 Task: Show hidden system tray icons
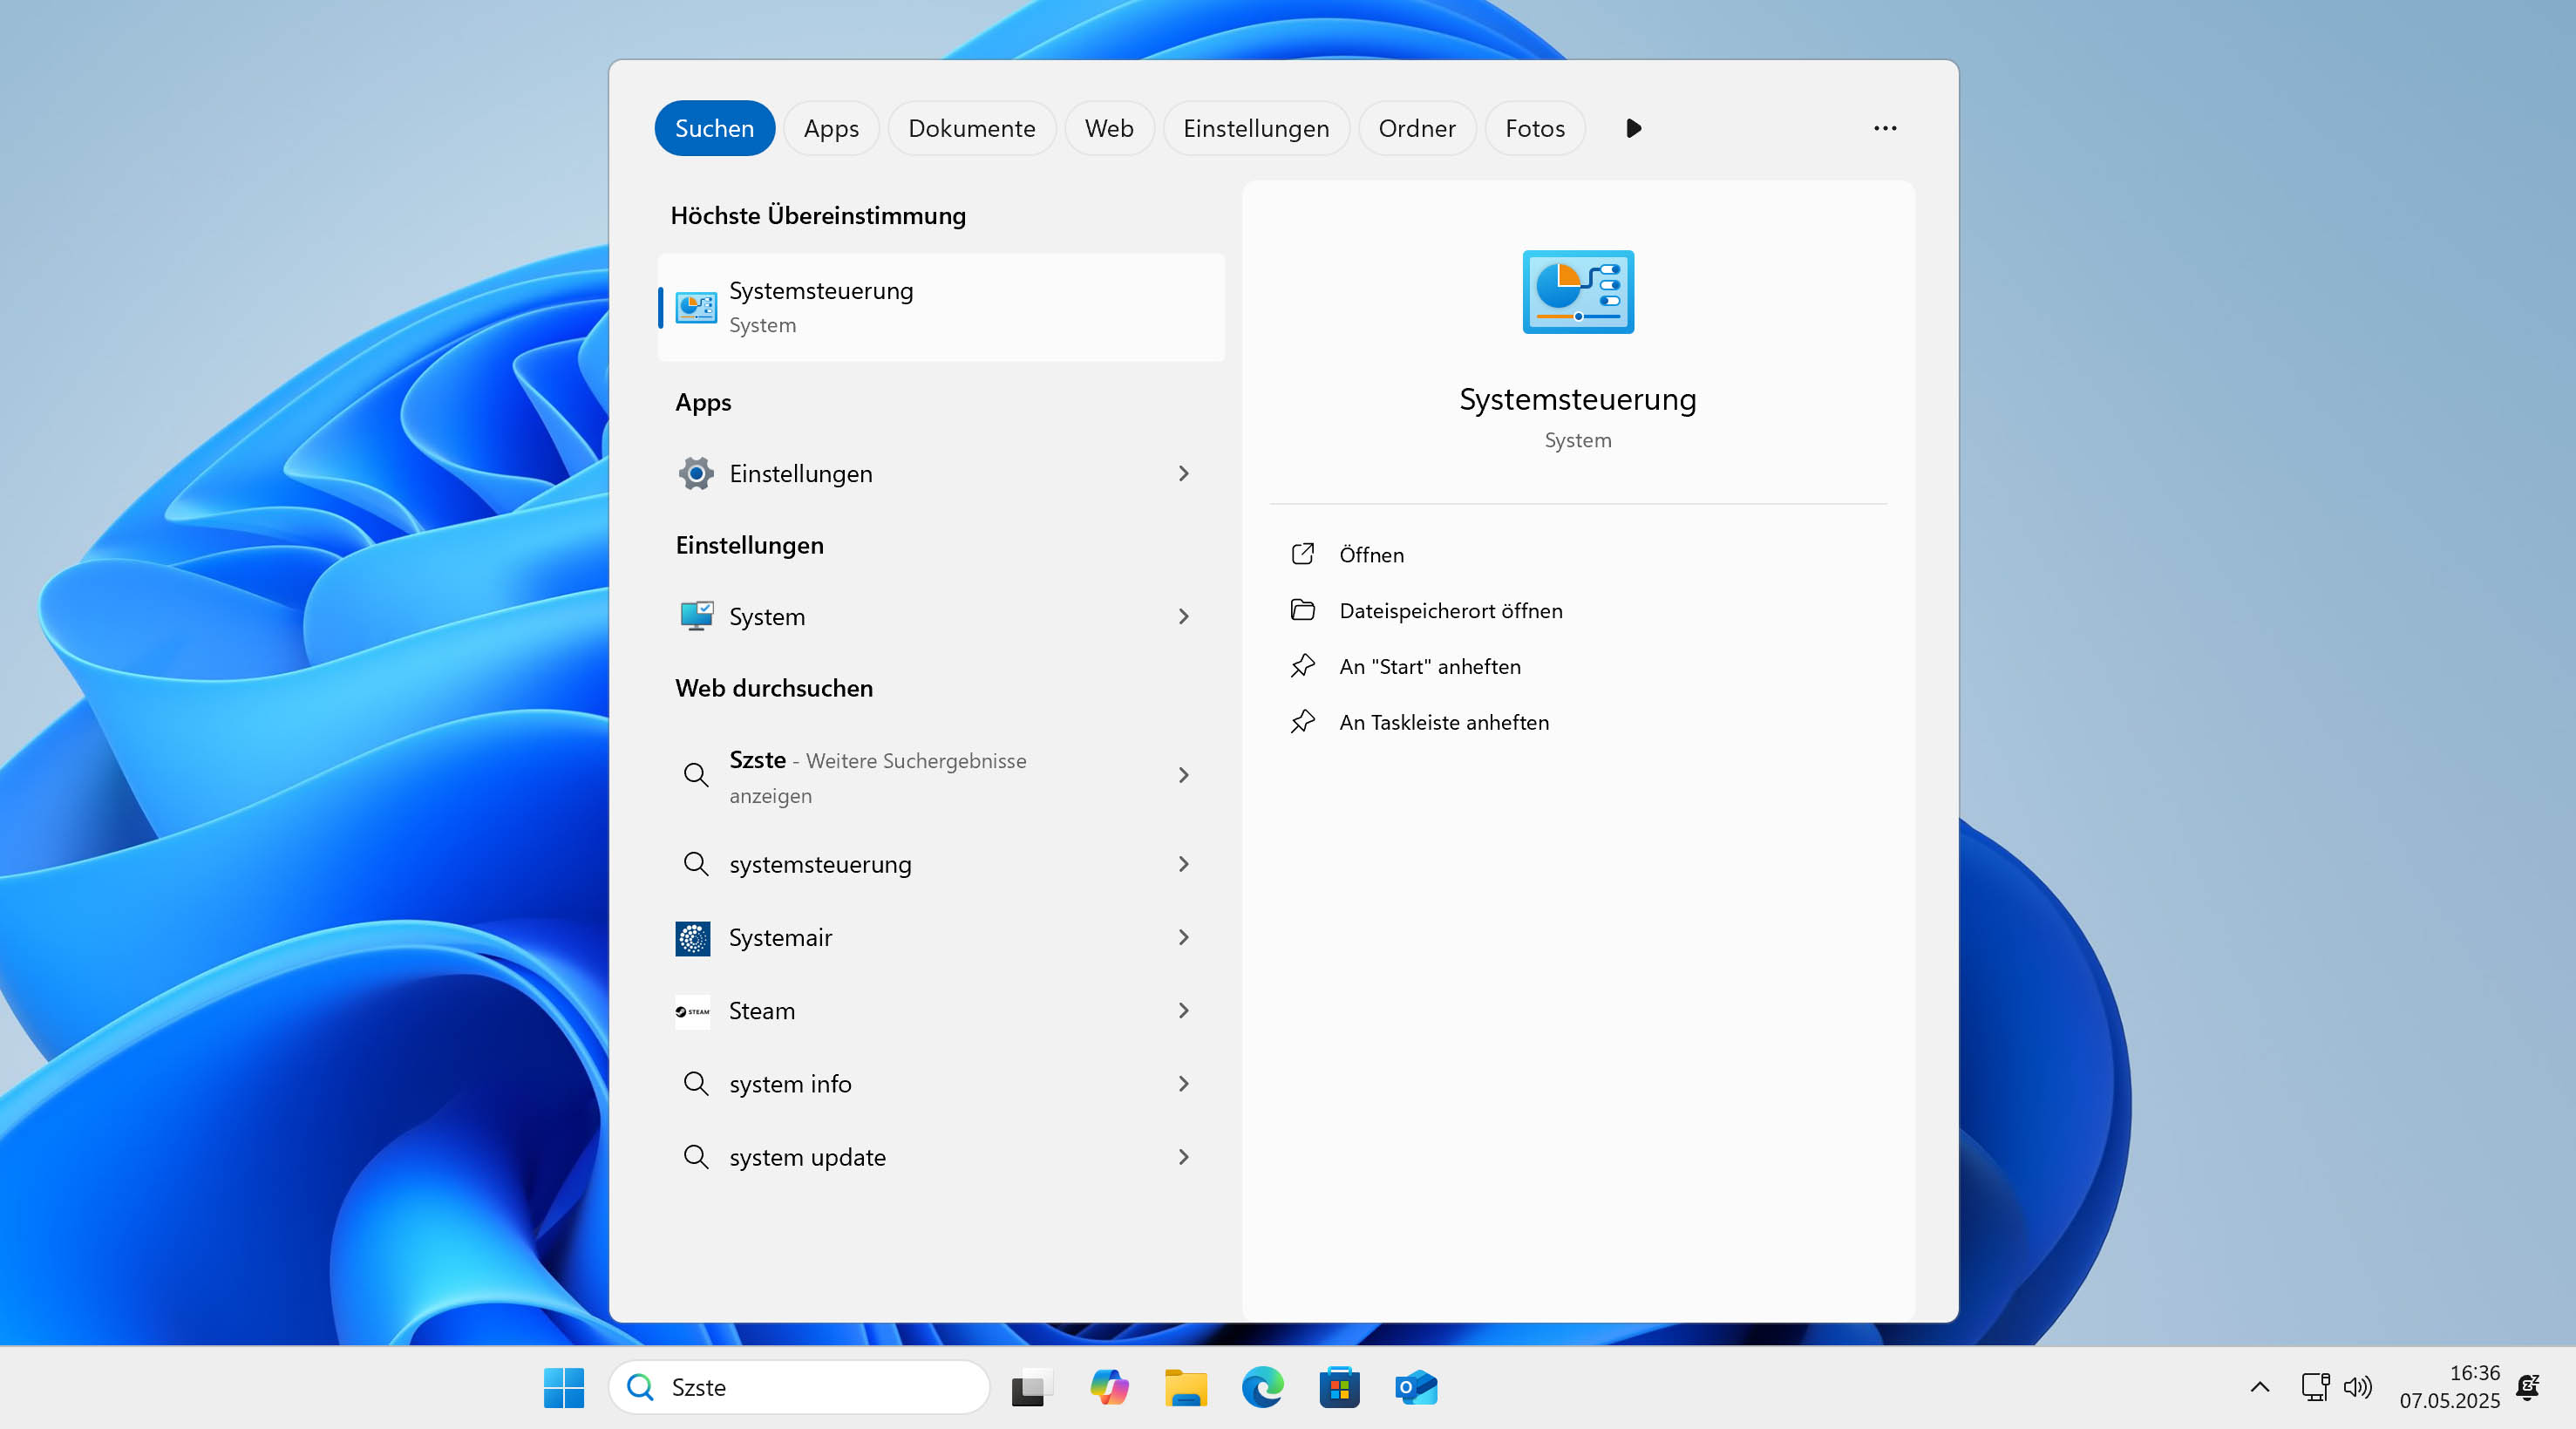point(2260,1387)
